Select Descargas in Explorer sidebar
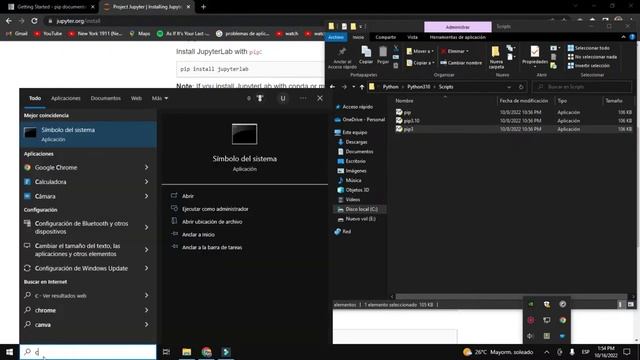The image size is (640, 360). pos(356,142)
